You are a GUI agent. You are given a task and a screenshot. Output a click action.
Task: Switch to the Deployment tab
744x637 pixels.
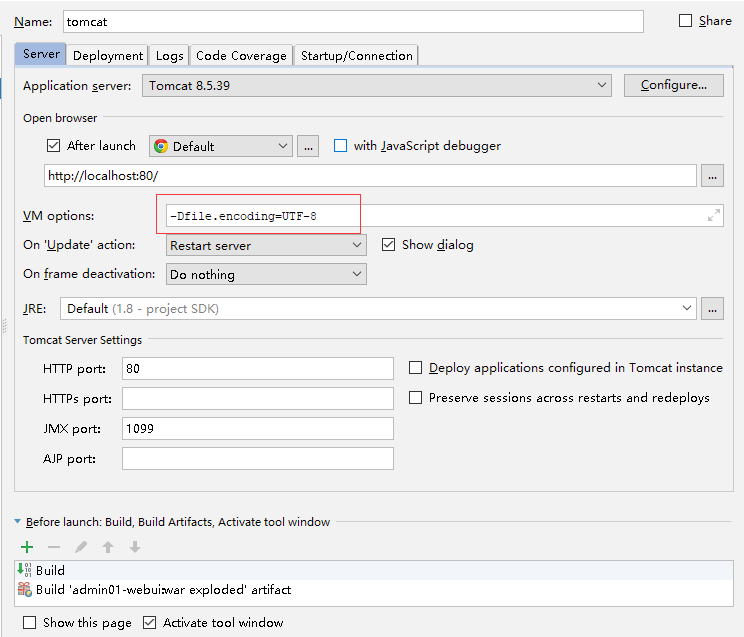point(108,56)
